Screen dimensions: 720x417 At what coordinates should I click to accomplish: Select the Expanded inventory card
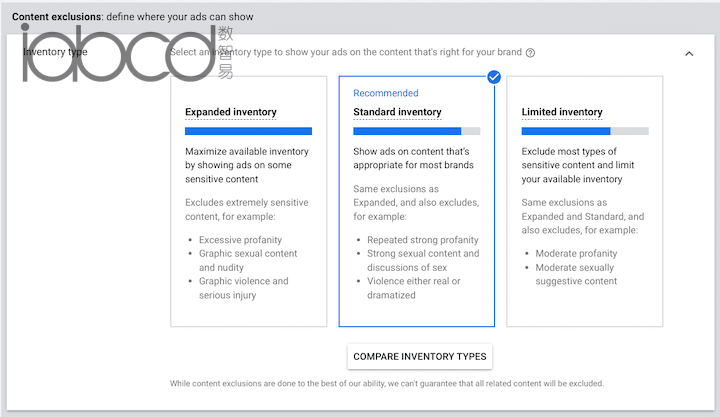click(x=248, y=201)
